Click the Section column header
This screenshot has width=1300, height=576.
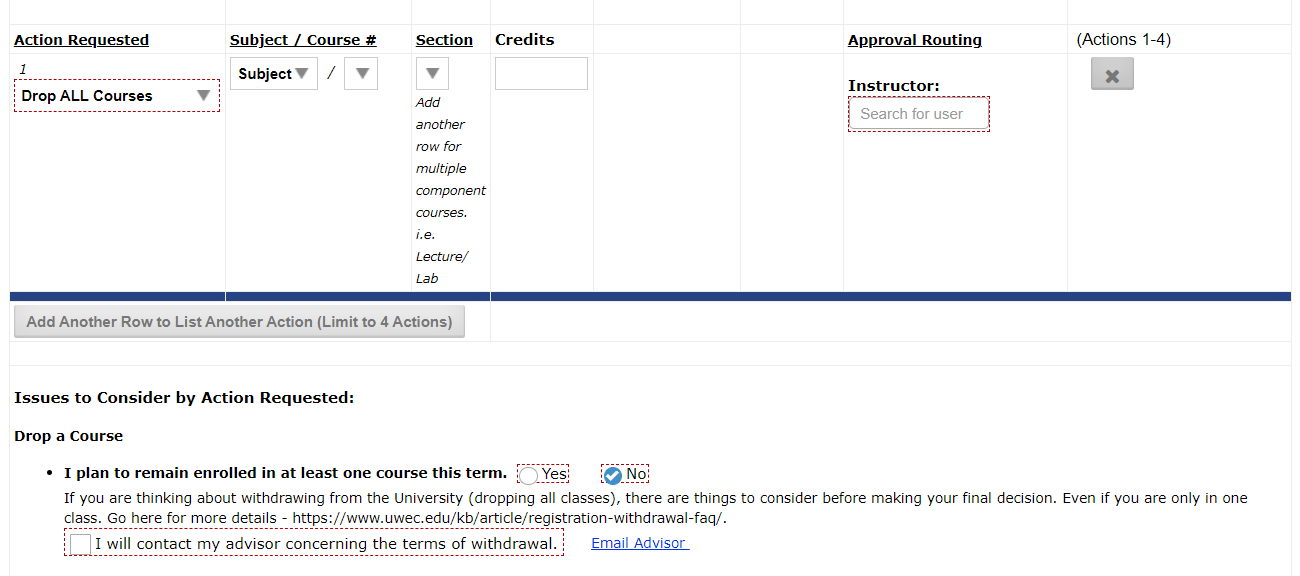444,40
